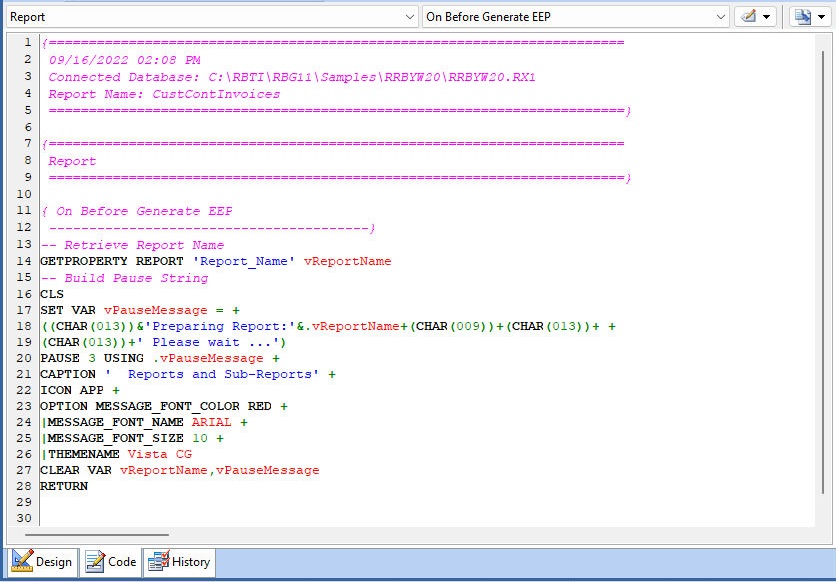Click the 'Build Pause String' comment
This screenshot has height=582, width=836.
point(124,278)
